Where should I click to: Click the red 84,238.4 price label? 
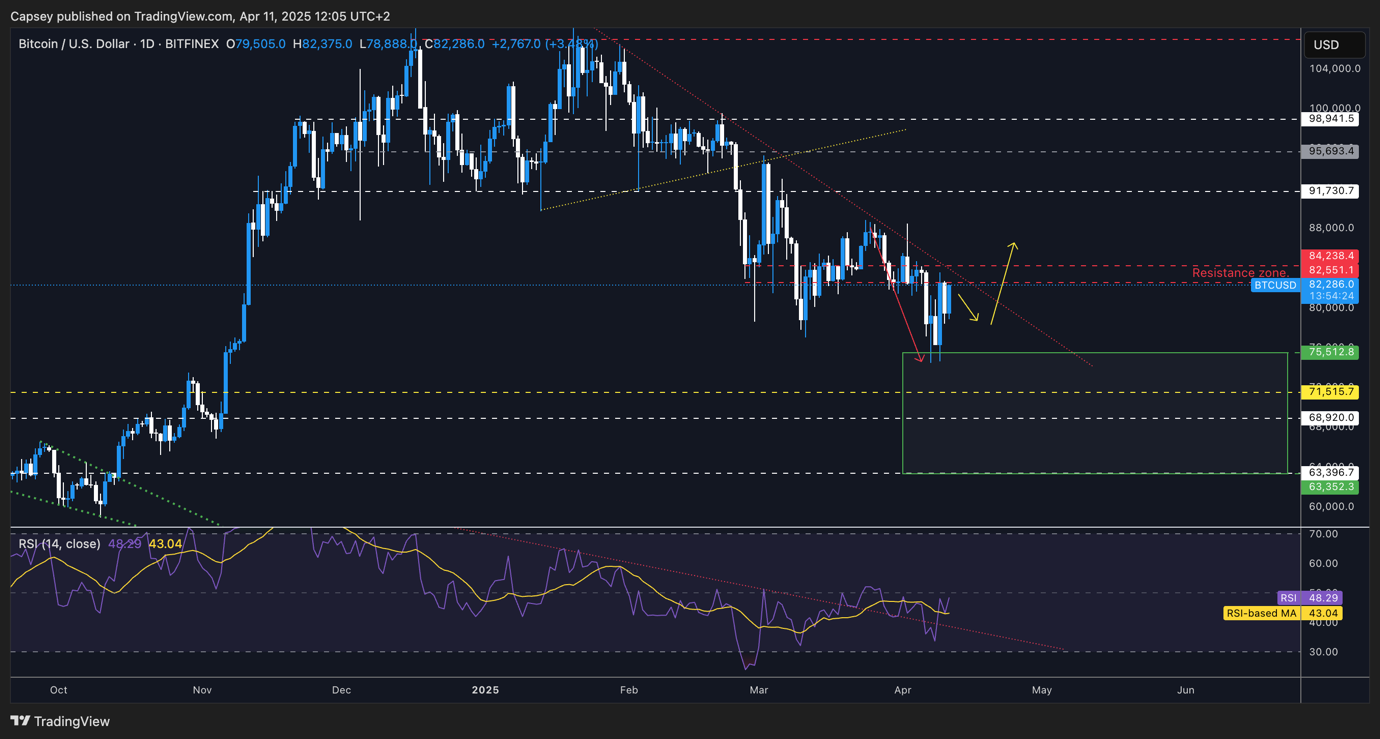tap(1332, 256)
